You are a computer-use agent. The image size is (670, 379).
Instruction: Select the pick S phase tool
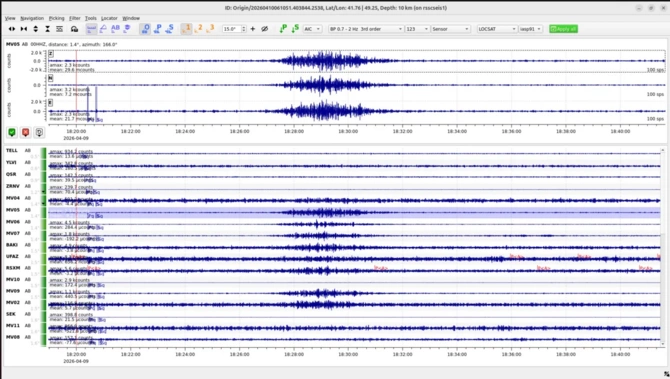pos(170,29)
